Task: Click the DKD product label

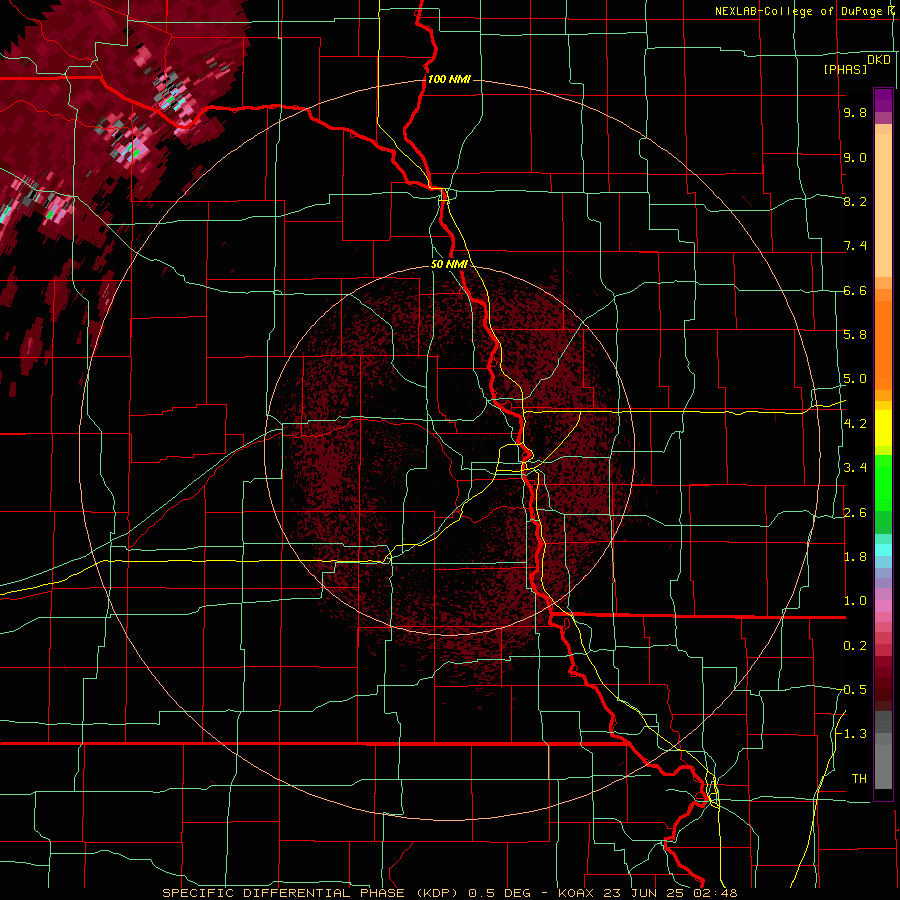Action: click(x=879, y=60)
